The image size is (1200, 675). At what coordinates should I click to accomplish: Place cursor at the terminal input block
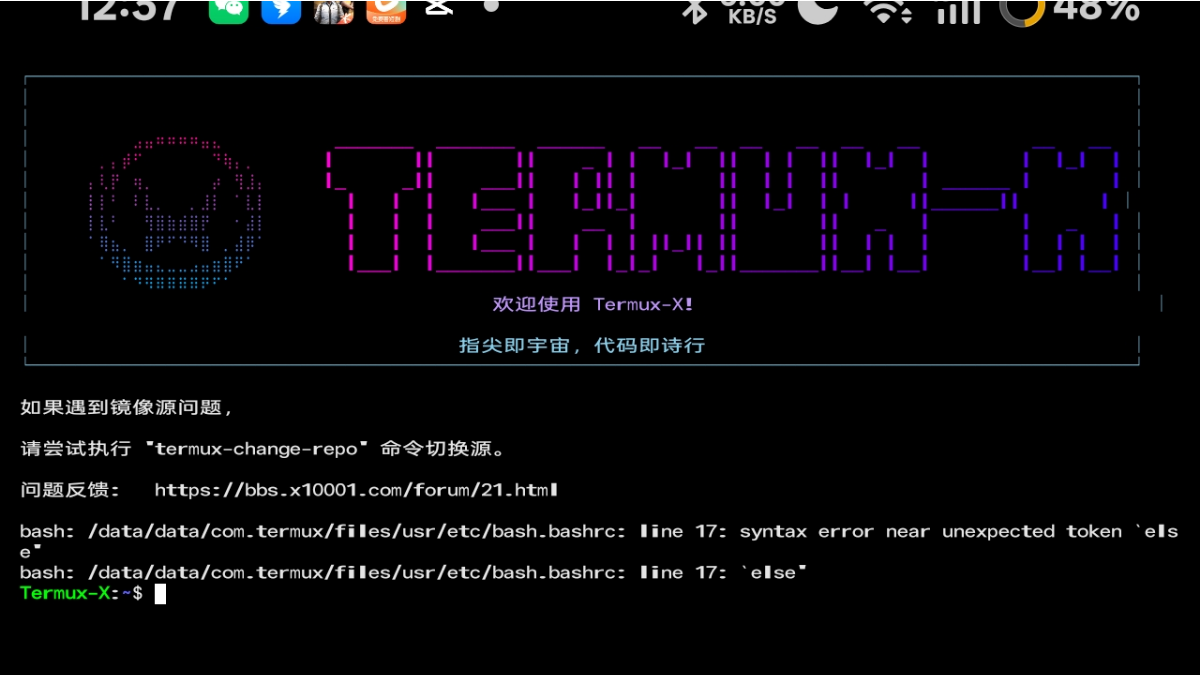tap(160, 594)
